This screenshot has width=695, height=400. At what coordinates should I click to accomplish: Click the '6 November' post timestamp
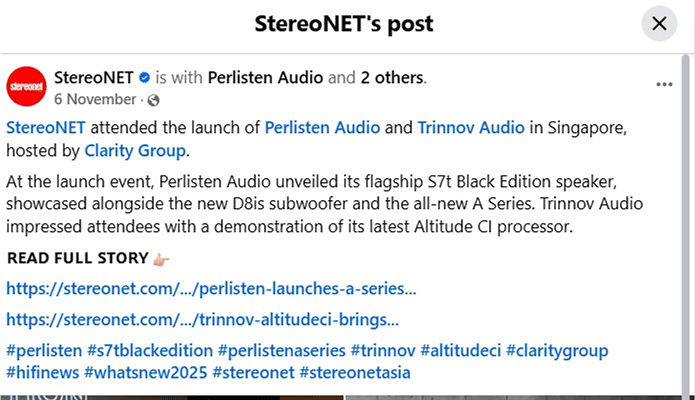click(97, 99)
